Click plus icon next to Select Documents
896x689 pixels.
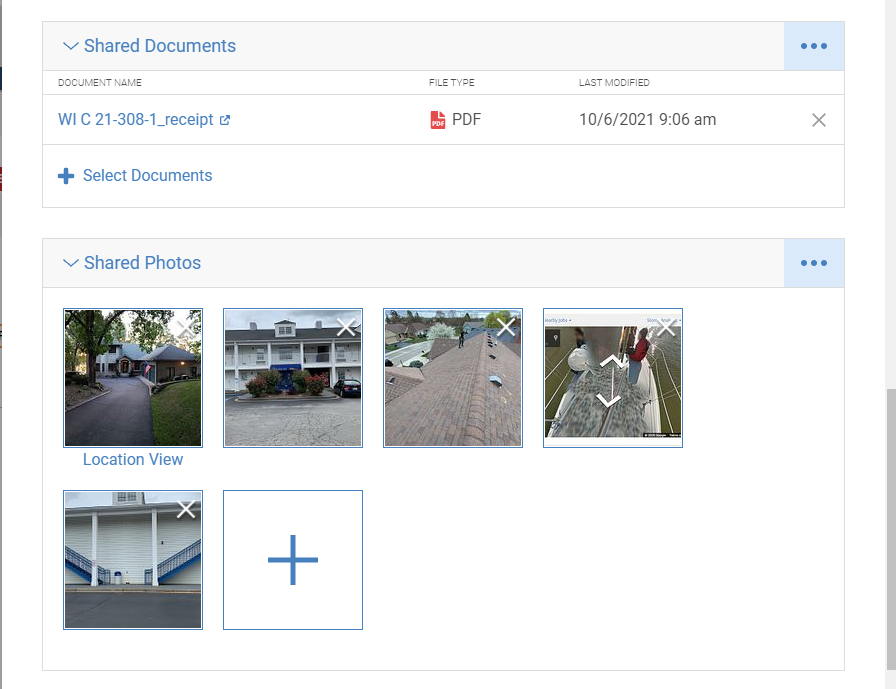(x=66, y=176)
